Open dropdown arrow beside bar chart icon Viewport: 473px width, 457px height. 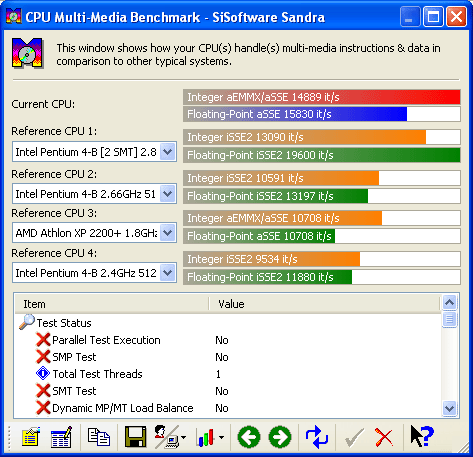(221, 437)
